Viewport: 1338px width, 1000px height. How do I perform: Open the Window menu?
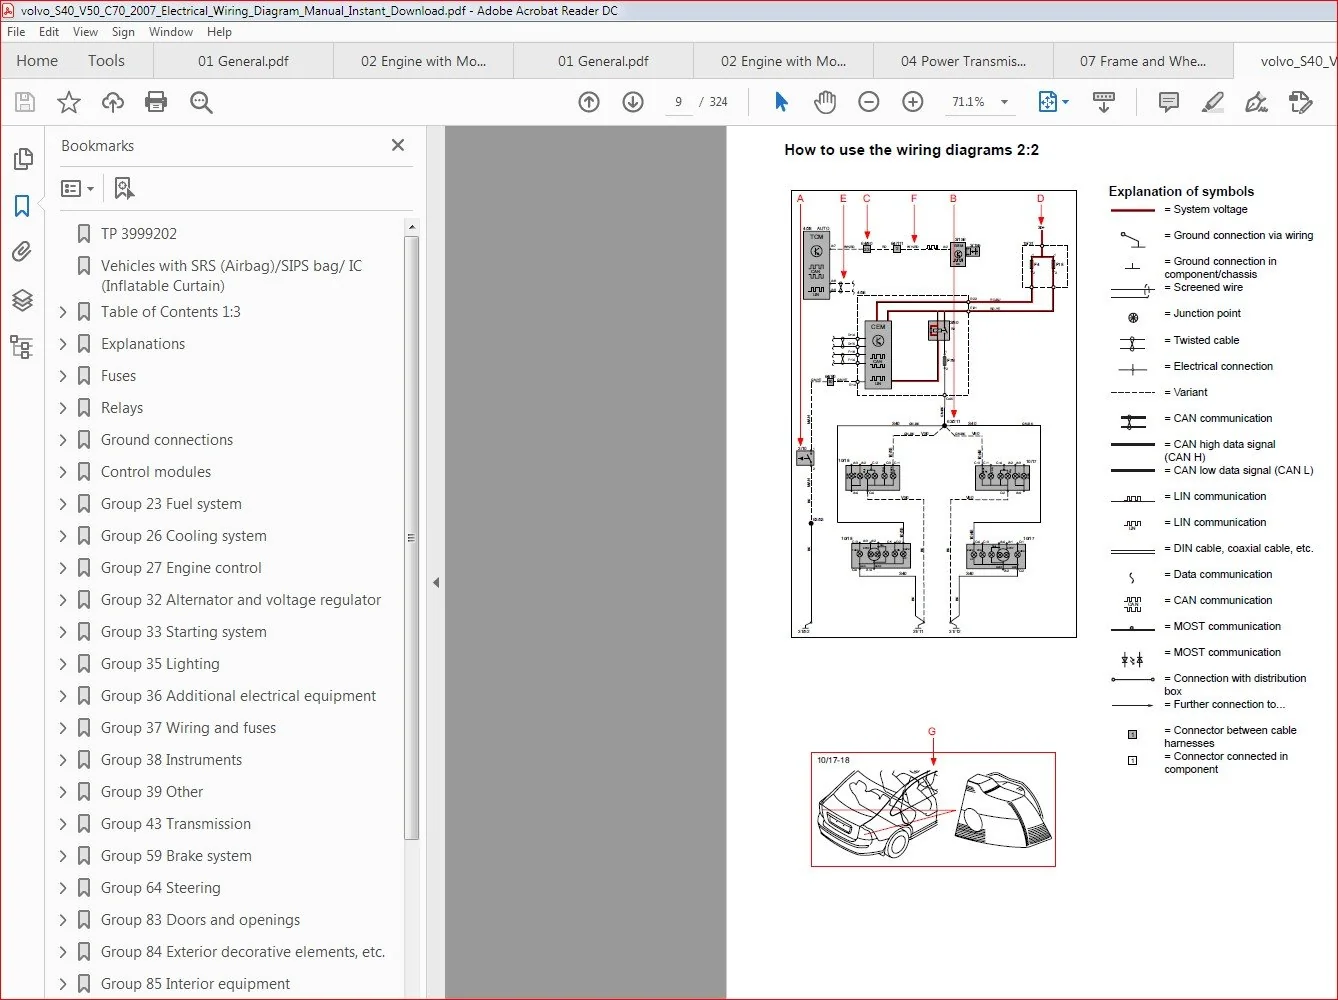171,32
